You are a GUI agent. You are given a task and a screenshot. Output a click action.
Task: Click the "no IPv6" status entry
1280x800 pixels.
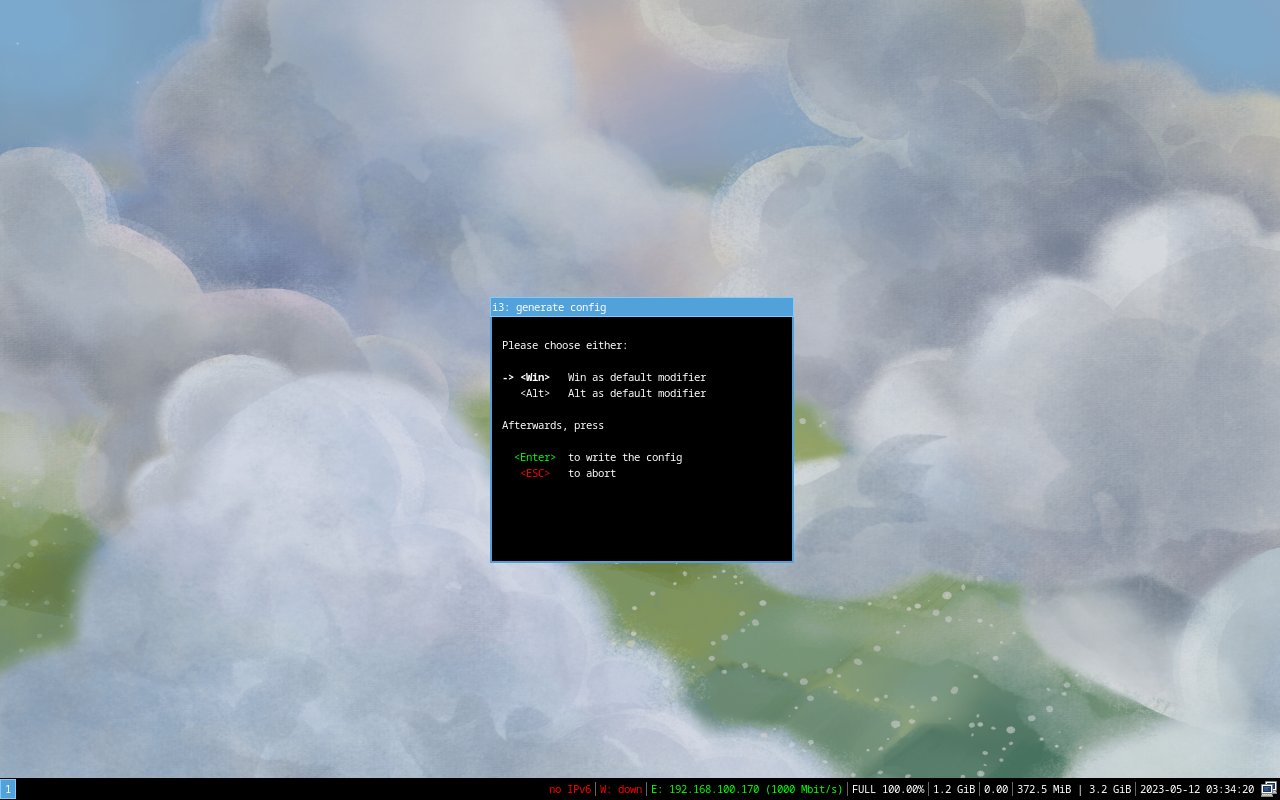click(x=570, y=790)
